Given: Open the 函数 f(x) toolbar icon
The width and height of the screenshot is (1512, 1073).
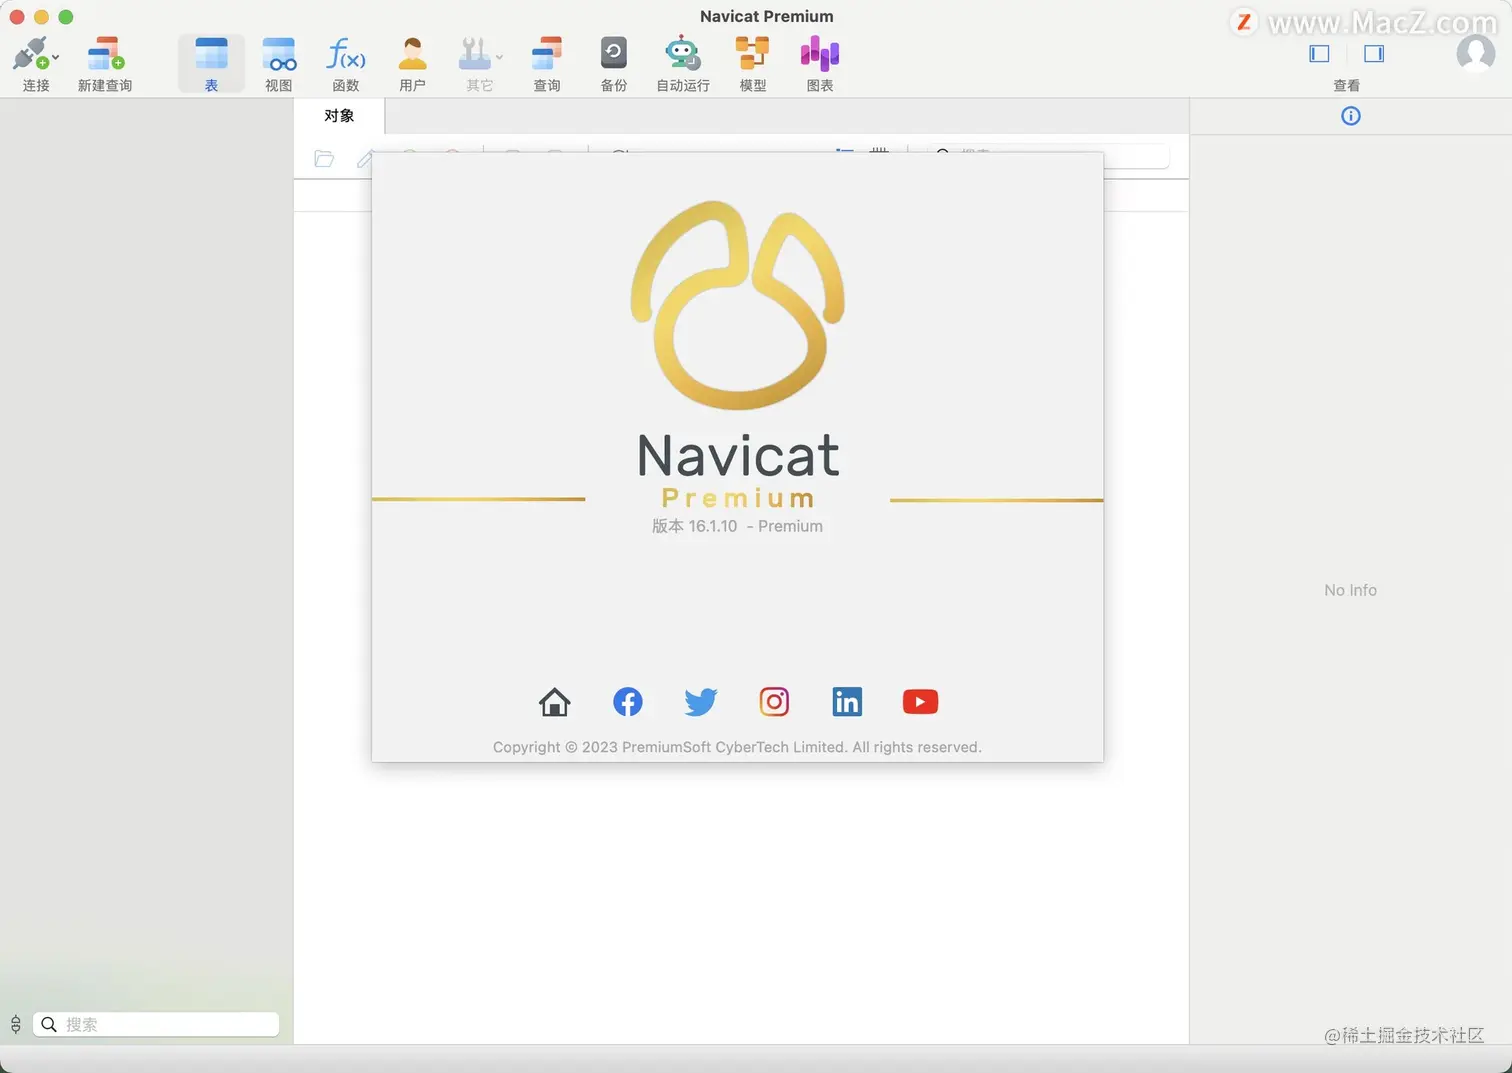Looking at the screenshot, I should pos(346,53).
